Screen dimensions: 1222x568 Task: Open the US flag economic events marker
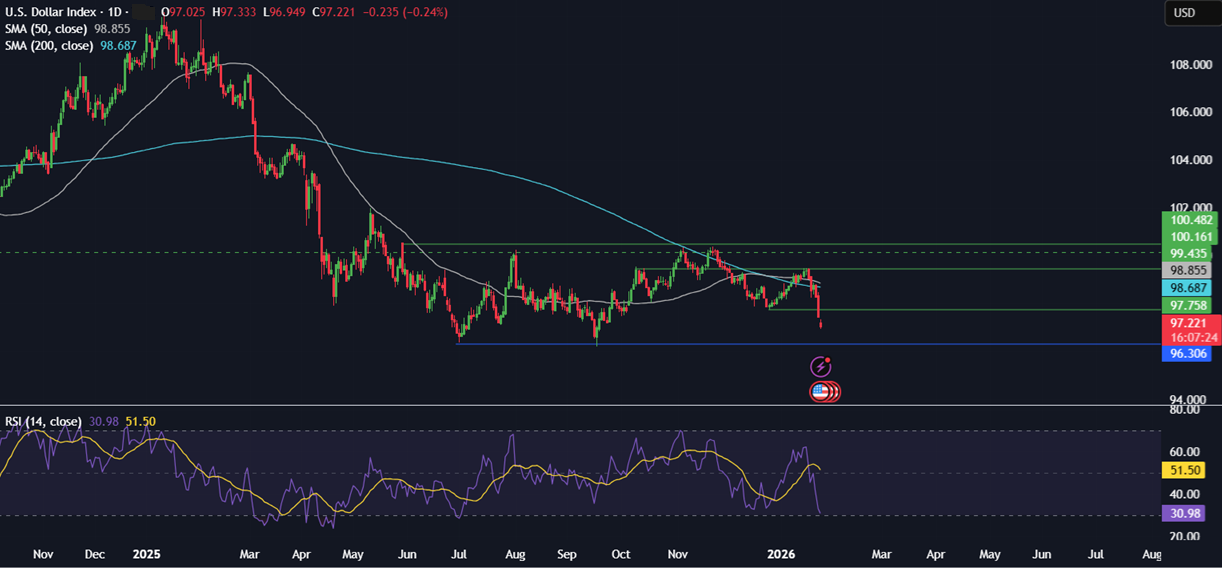[822, 392]
